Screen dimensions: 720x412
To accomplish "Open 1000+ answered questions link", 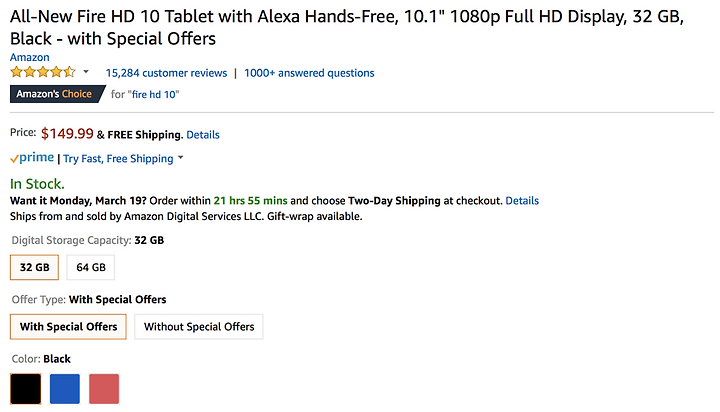I will 309,73.
